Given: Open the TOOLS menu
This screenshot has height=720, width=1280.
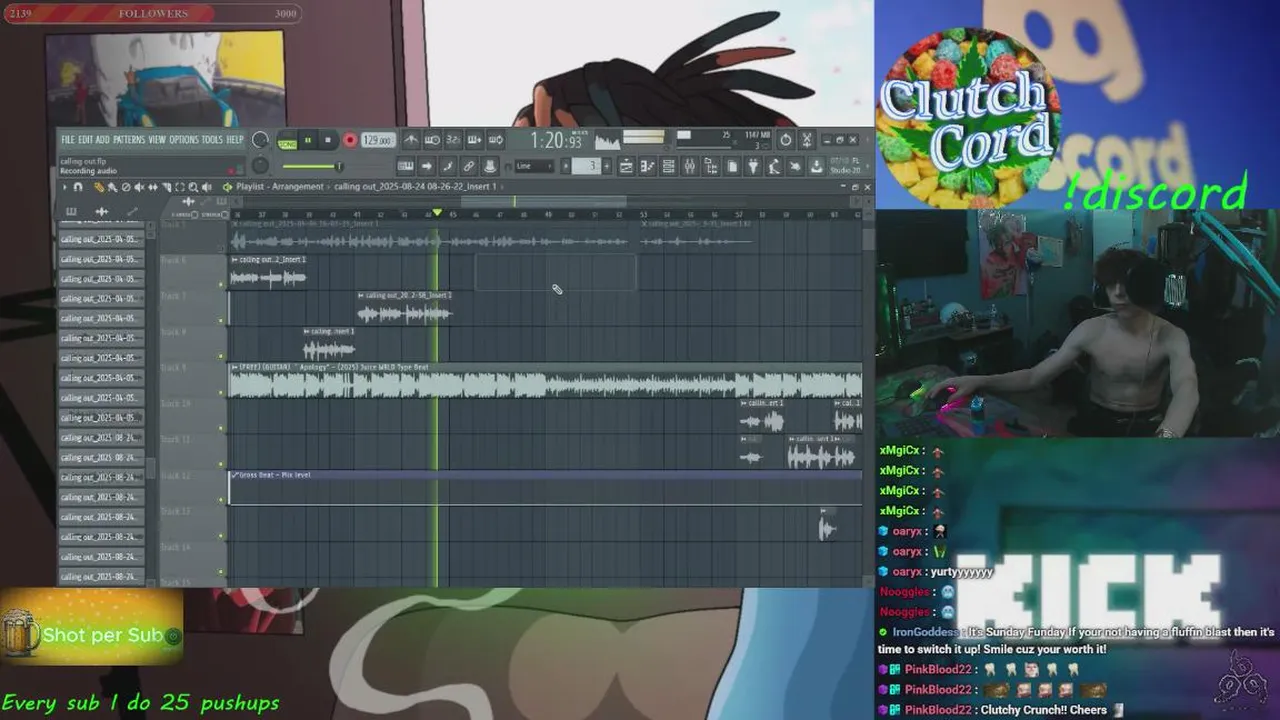Looking at the screenshot, I should [x=212, y=140].
